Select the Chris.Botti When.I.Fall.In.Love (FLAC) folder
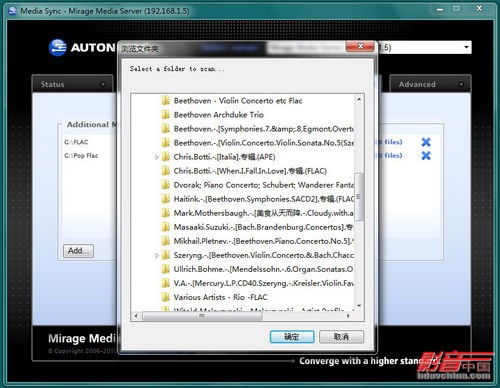The image size is (500, 388). coord(250,171)
